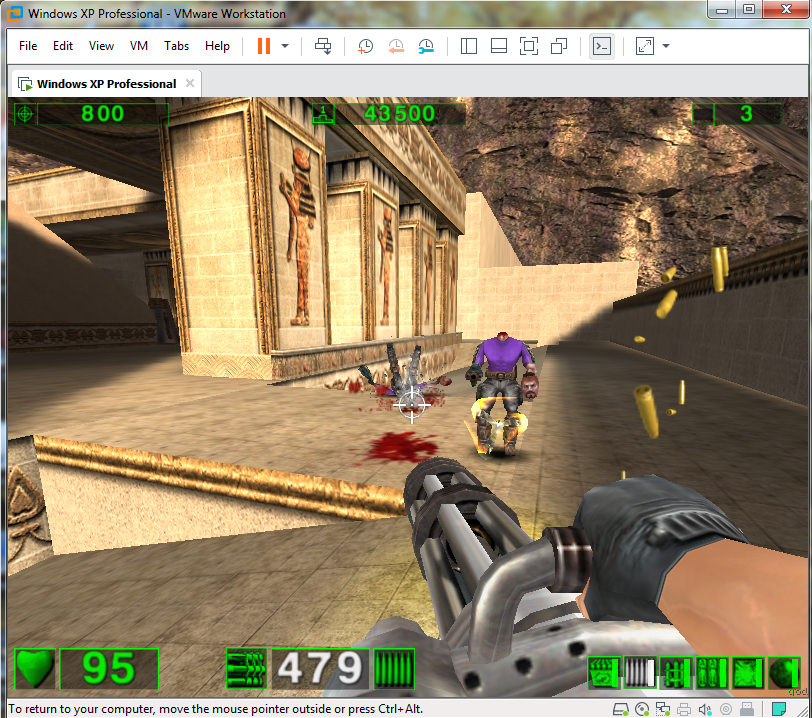Click the hard disk status icon
Viewport: 812px width, 718px height.
[620, 709]
